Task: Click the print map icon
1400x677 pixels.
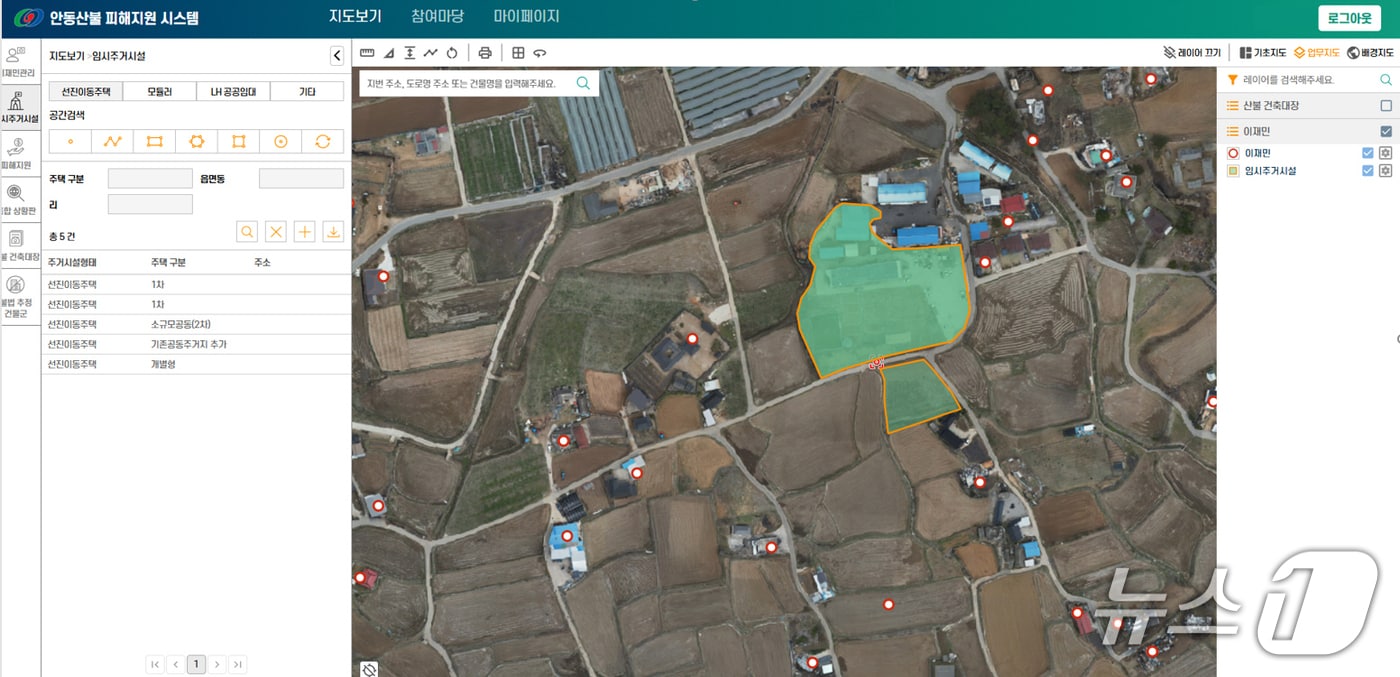Action: (x=485, y=53)
